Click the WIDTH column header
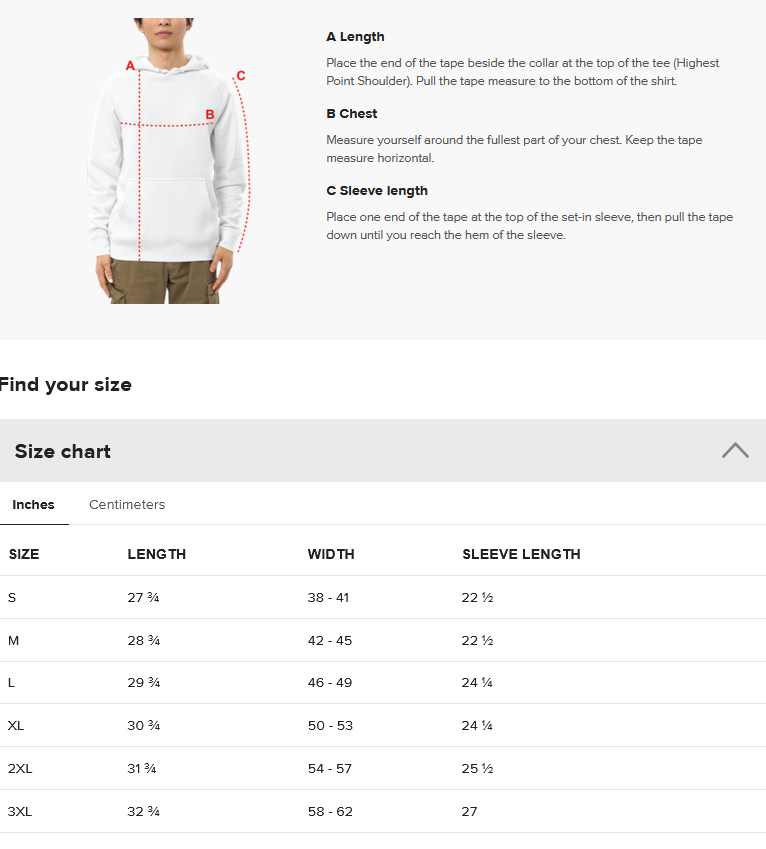This screenshot has height=849, width=766. click(331, 554)
